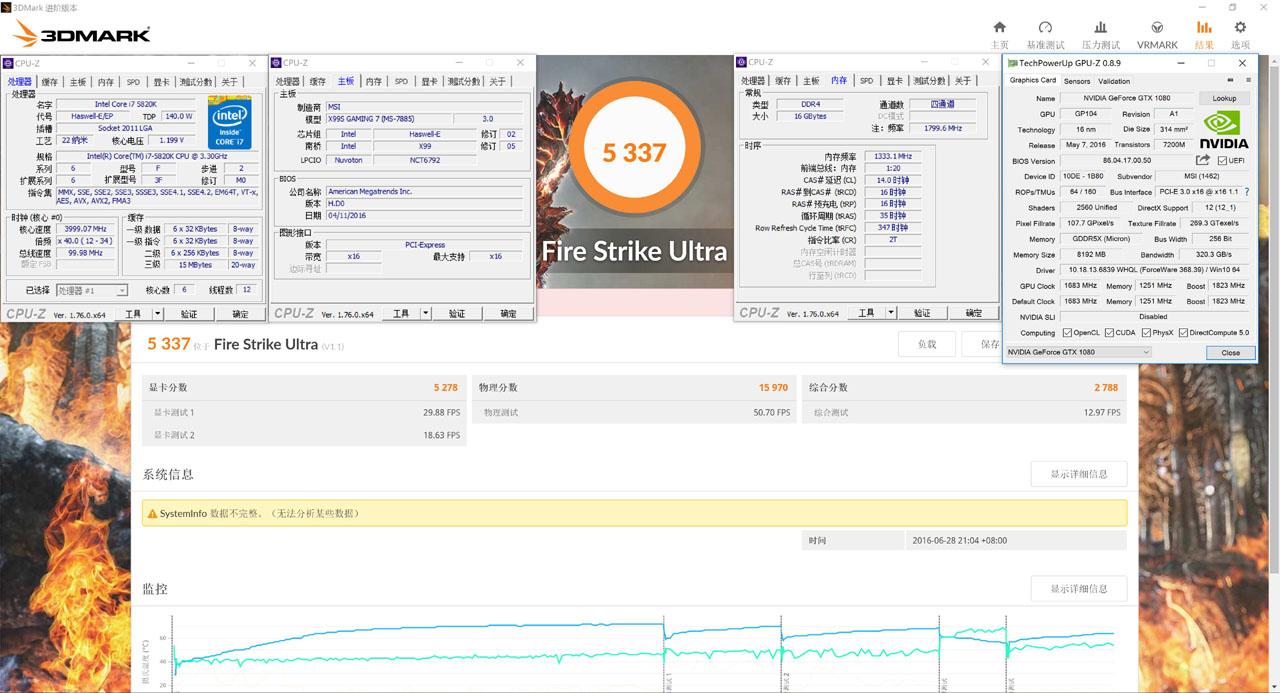Expand 工具 dropdown arrow in CPU-Z memory window
Screen dimensions: 1280x693
point(890,313)
